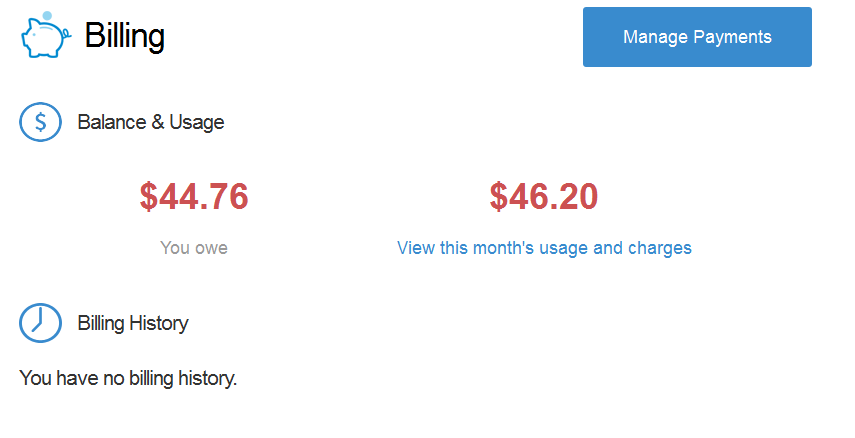Click the piggy bank's curly tail
The width and height of the screenshot is (855, 438).
tap(67, 35)
